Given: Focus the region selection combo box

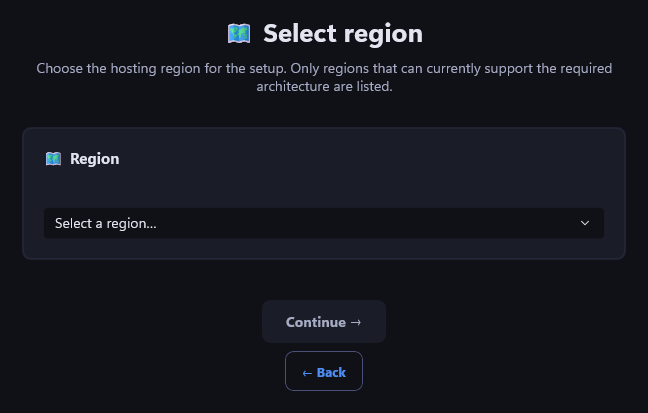Looking at the screenshot, I should click(x=324, y=223).
